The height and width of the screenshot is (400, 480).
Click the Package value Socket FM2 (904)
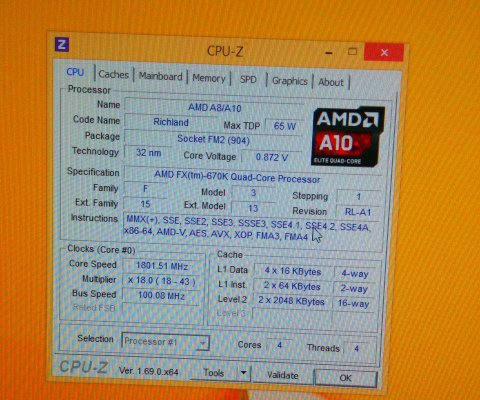tap(213, 139)
